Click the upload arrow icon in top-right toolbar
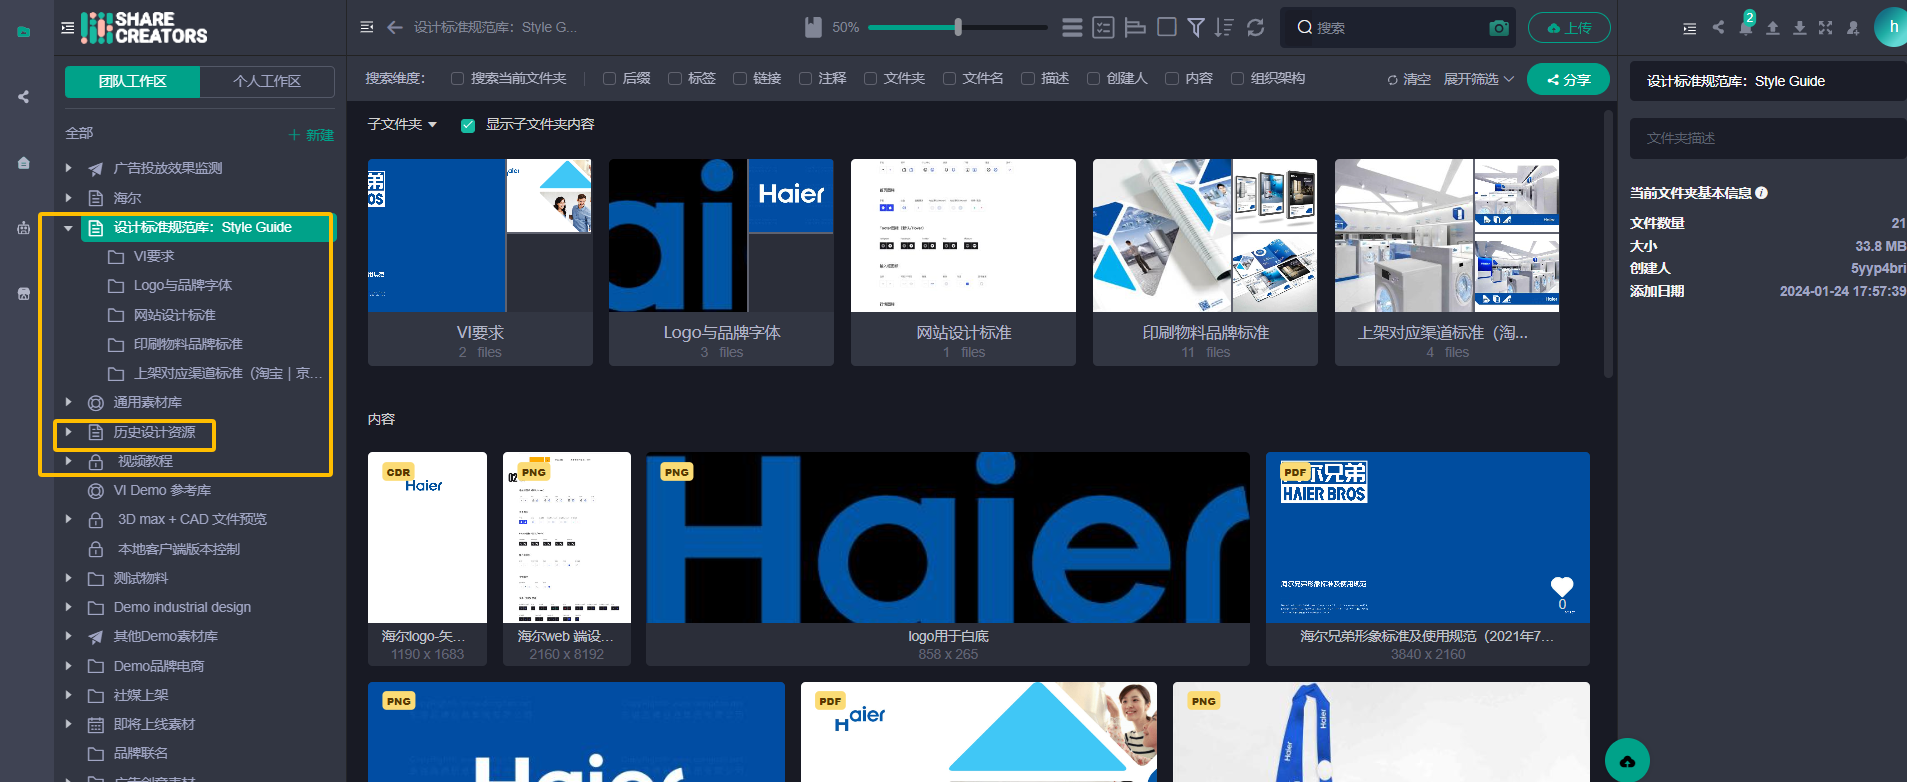 [1772, 27]
